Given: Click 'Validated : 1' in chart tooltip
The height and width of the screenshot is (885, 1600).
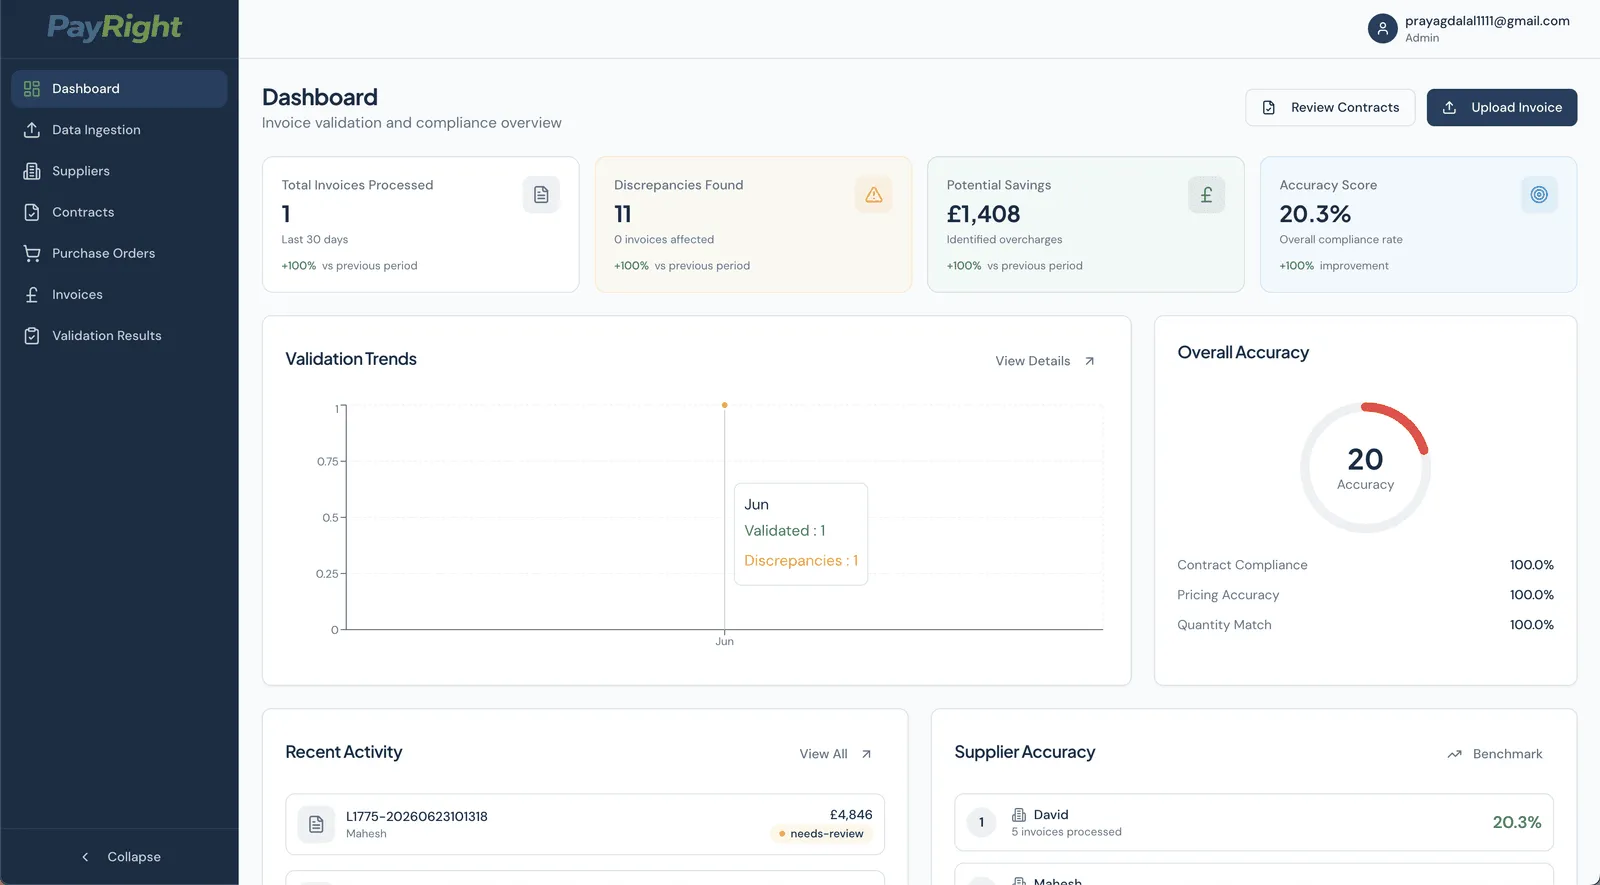Looking at the screenshot, I should point(785,531).
